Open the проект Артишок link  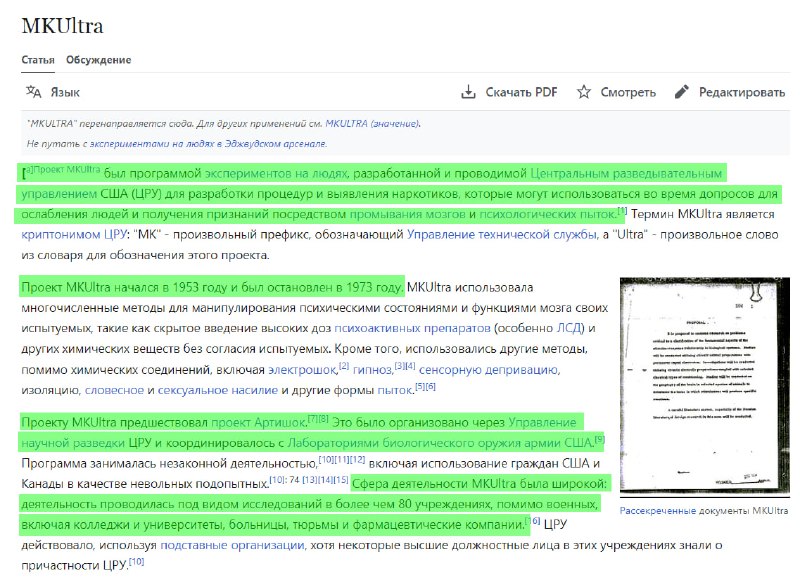[258, 422]
